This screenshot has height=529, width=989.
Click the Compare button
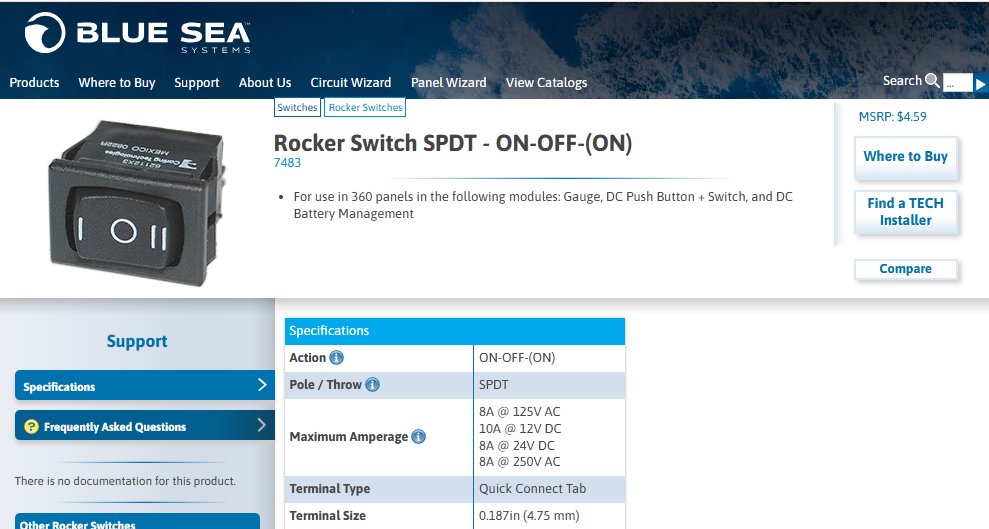pyautogui.click(x=906, y=269)
